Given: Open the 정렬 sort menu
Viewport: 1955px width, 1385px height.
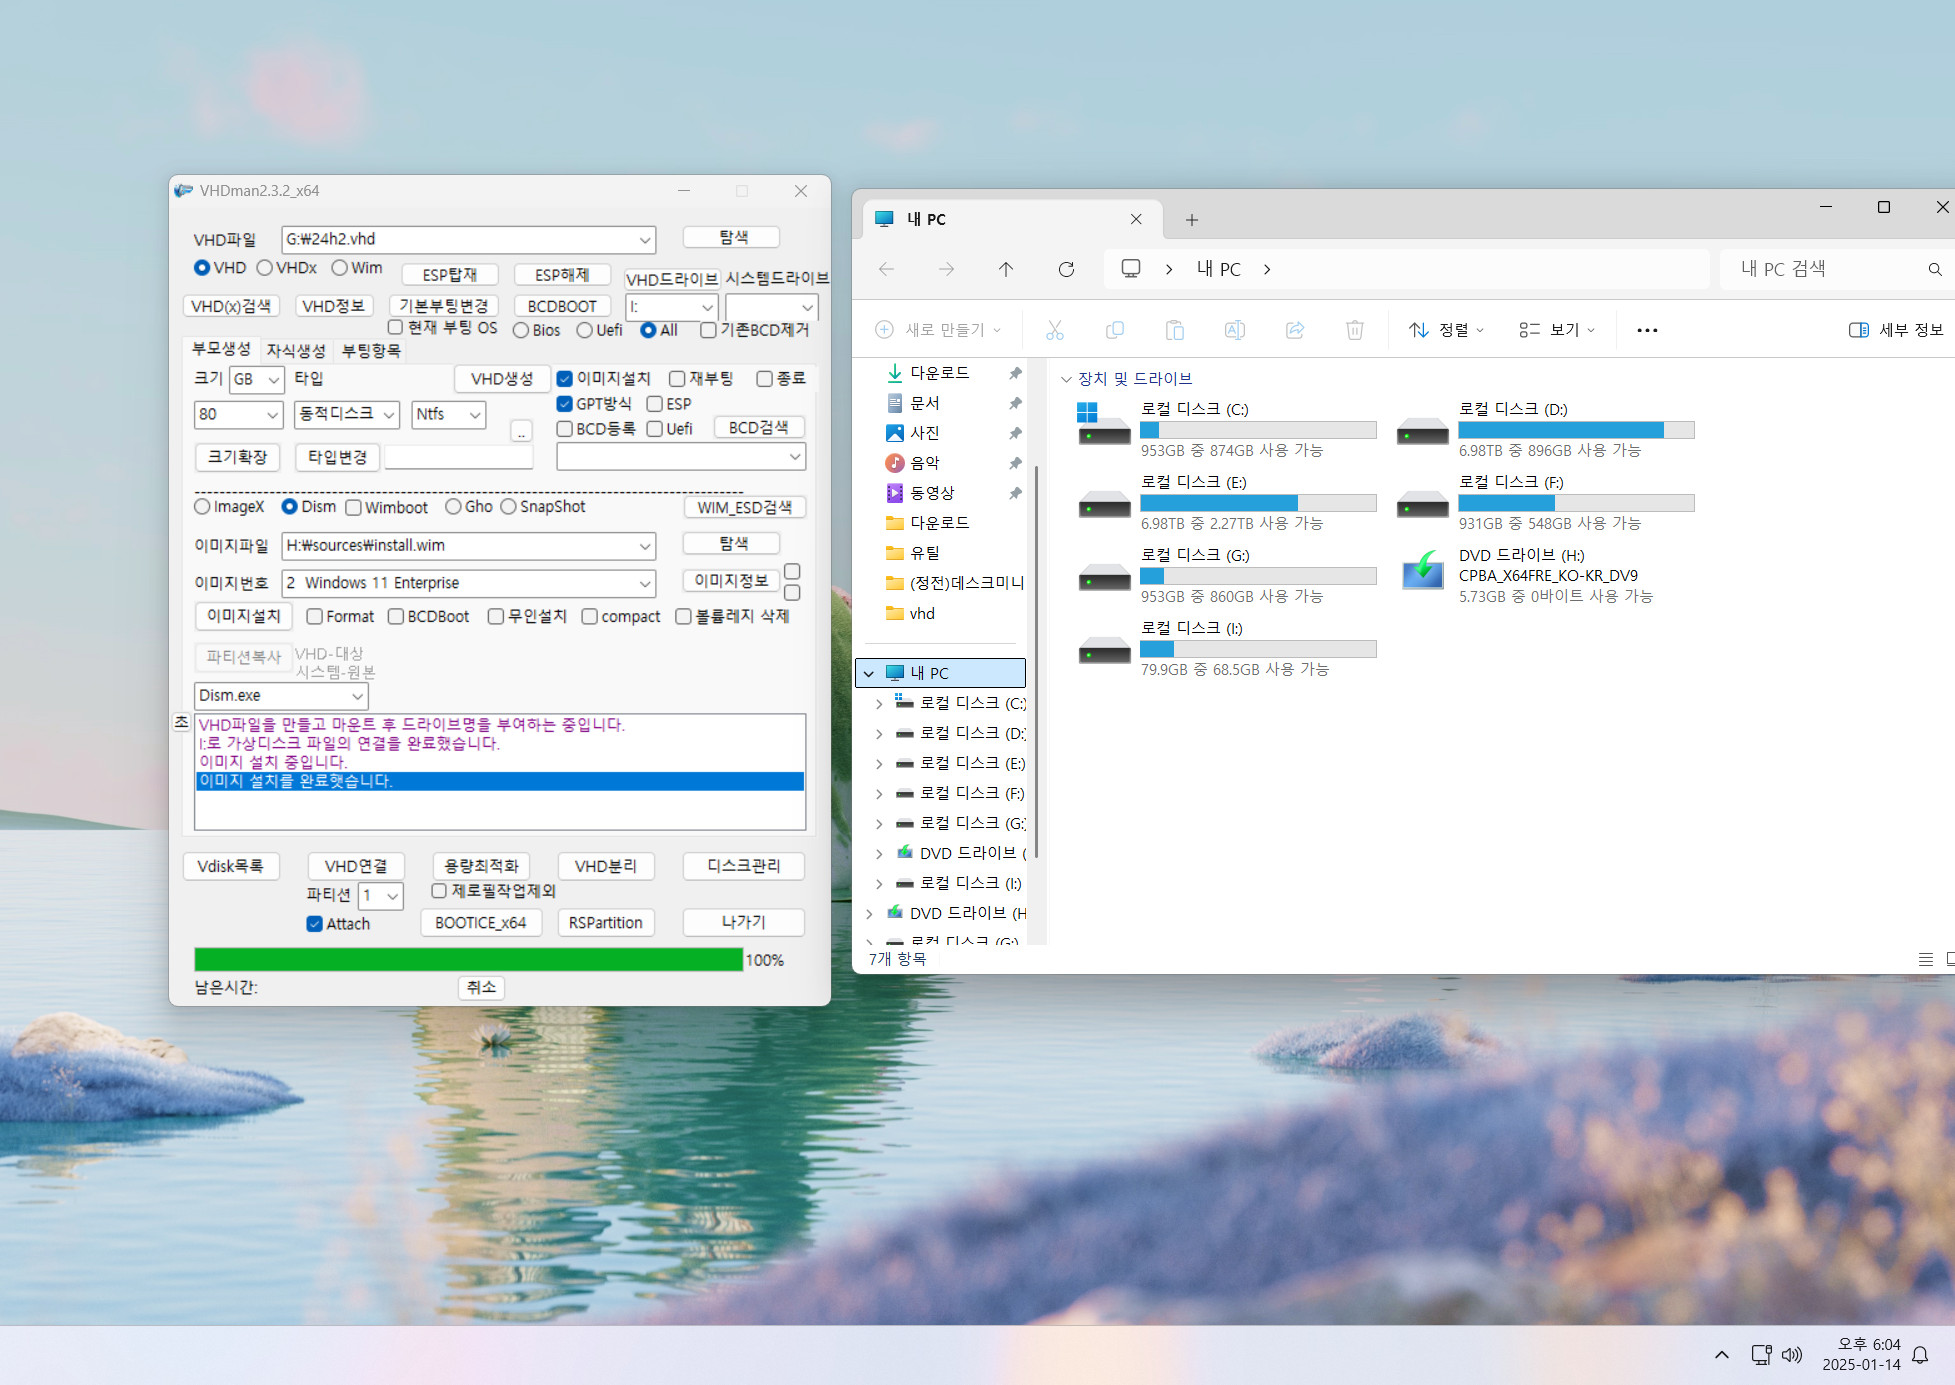Looking at the screenshot, I should pos(1446,330).
